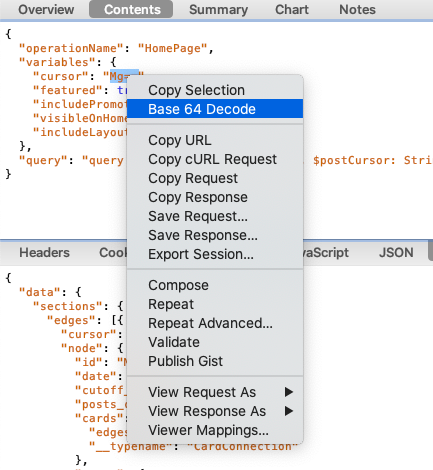The width and height of the screenshot is (433, 470).
Task: Expand the View Request As submenu
Action: pos(215,392)
